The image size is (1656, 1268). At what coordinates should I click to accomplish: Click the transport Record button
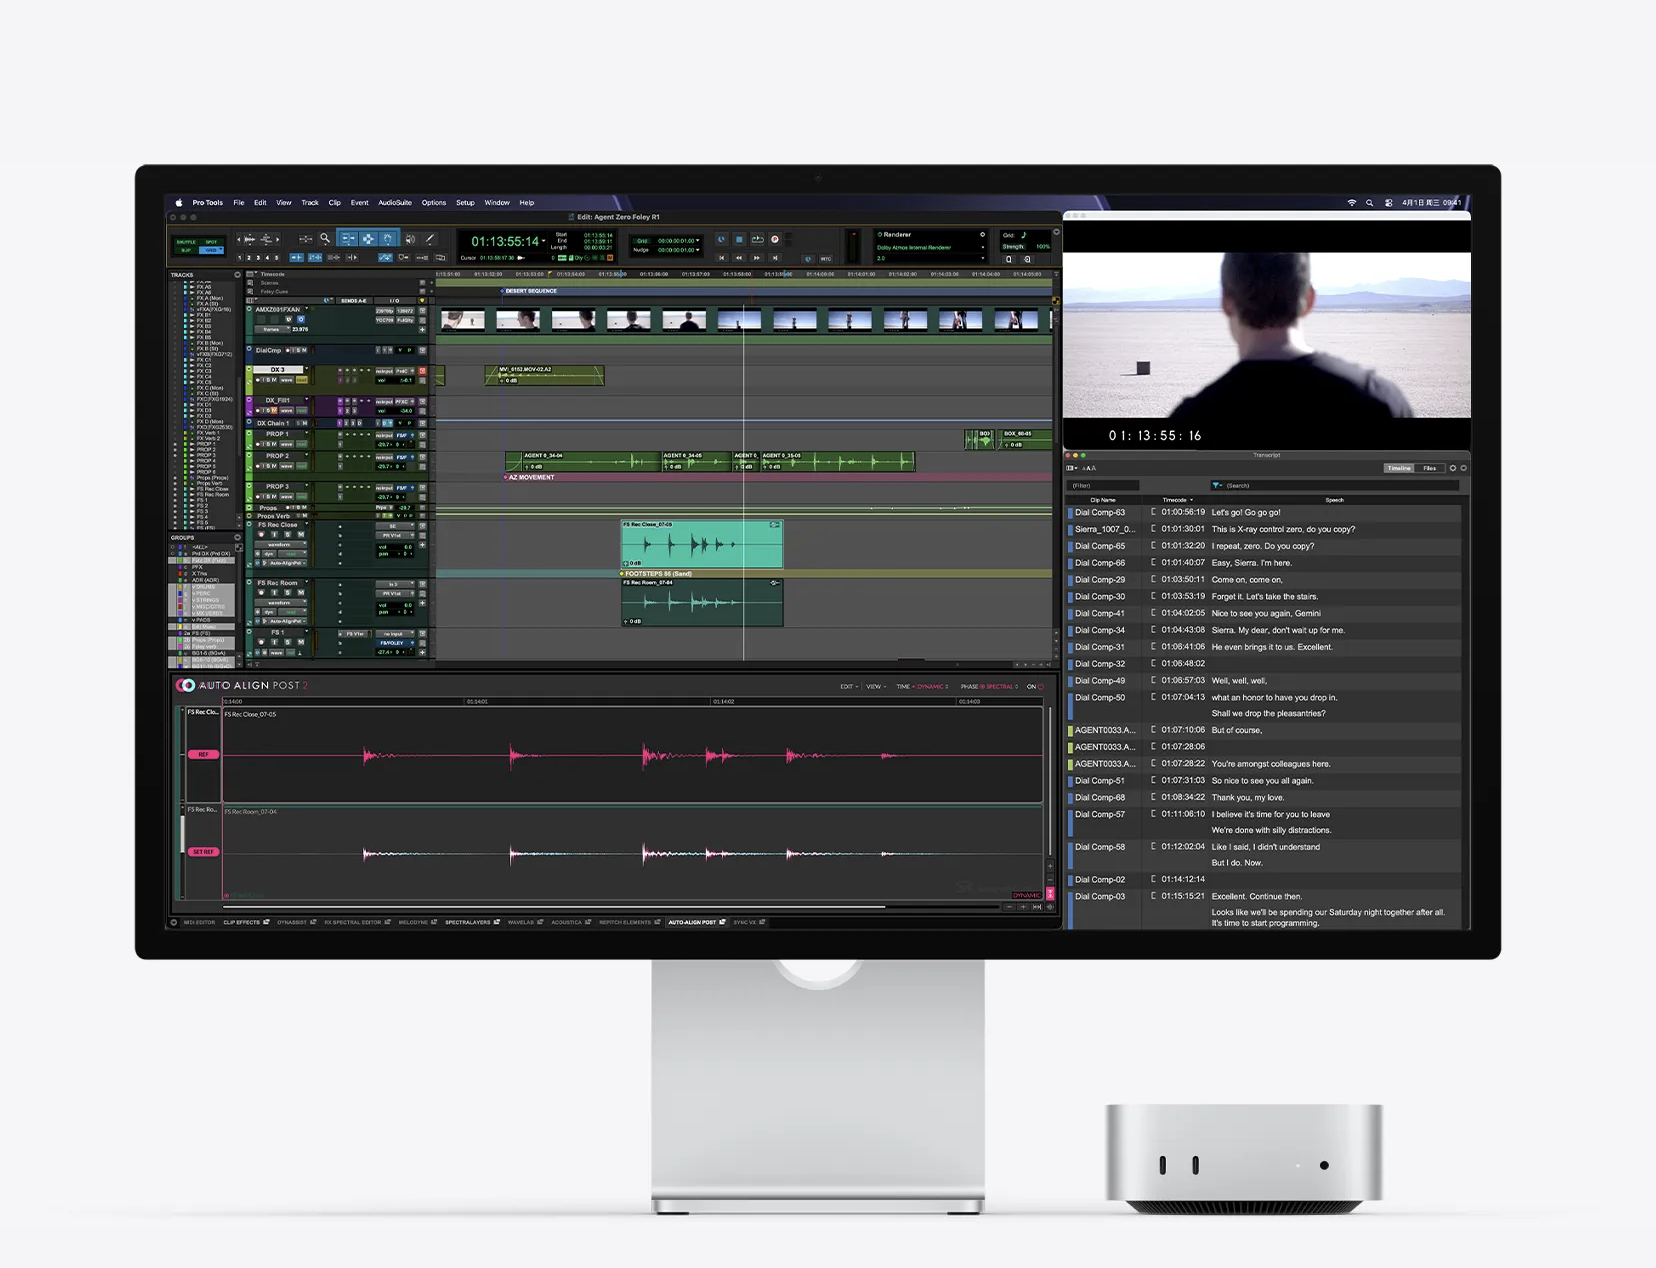775,239
